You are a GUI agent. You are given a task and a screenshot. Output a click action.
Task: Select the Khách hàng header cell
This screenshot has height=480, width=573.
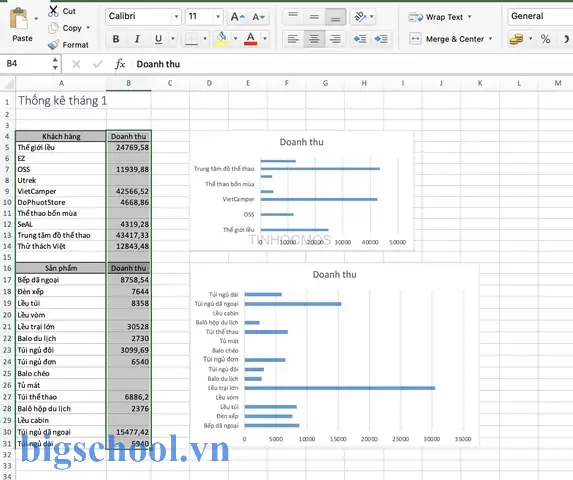(x=61, y=136)
